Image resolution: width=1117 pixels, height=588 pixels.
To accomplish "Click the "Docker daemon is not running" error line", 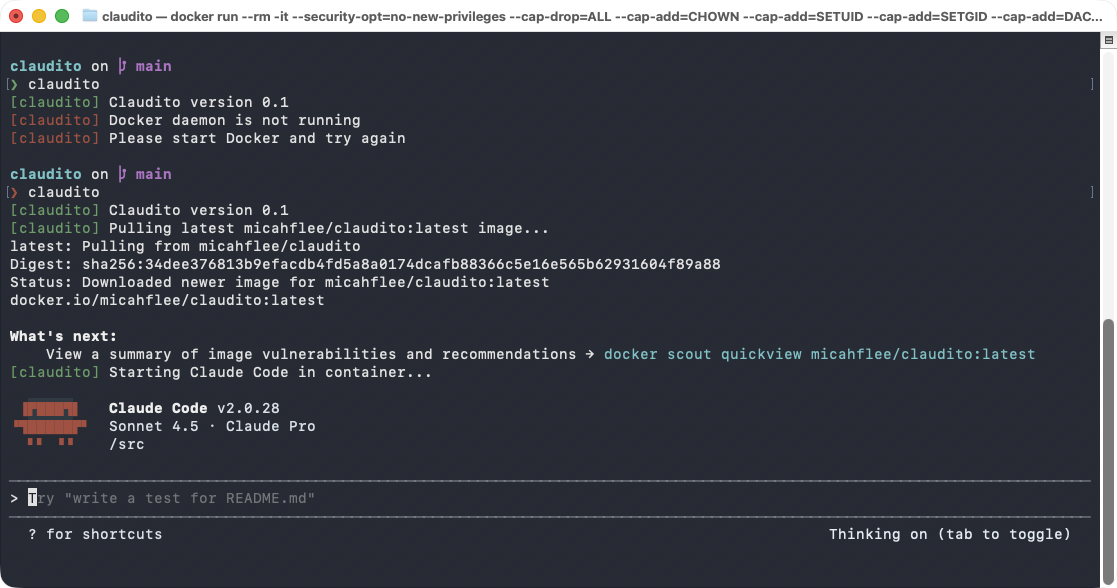I will (x=234, y=120).
